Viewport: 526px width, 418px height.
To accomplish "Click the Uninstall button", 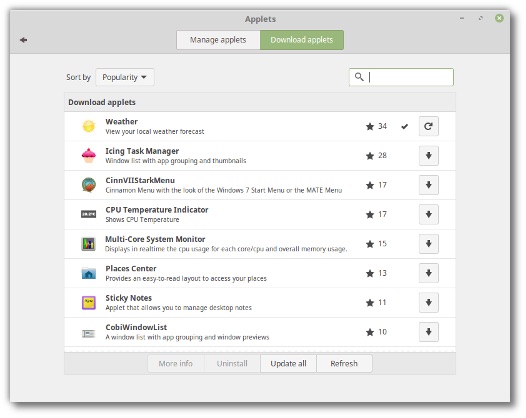I will pyautogui.click(x=232, y=364).
